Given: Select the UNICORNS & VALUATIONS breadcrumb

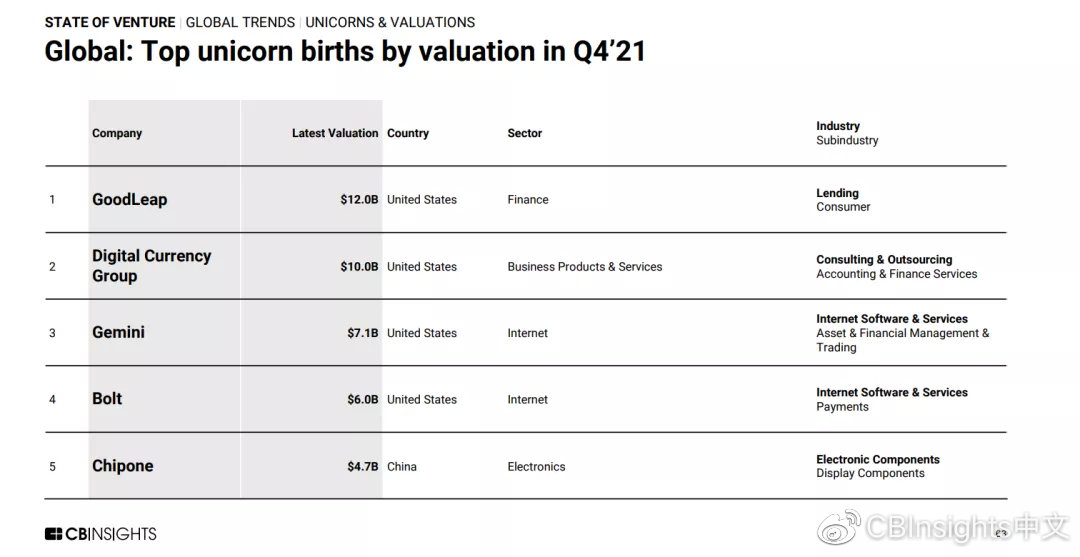Looking at the screenshot, I should tap(390, 22).
